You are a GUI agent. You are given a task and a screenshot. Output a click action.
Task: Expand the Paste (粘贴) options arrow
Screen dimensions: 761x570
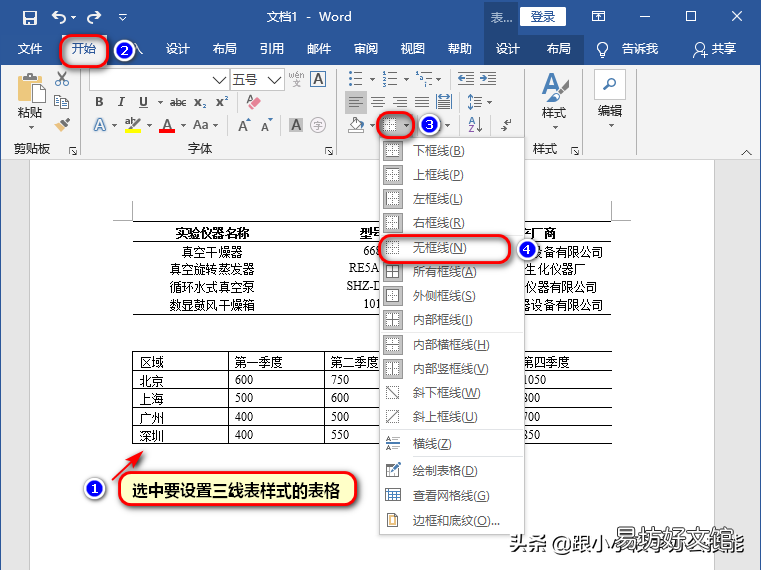31,128
